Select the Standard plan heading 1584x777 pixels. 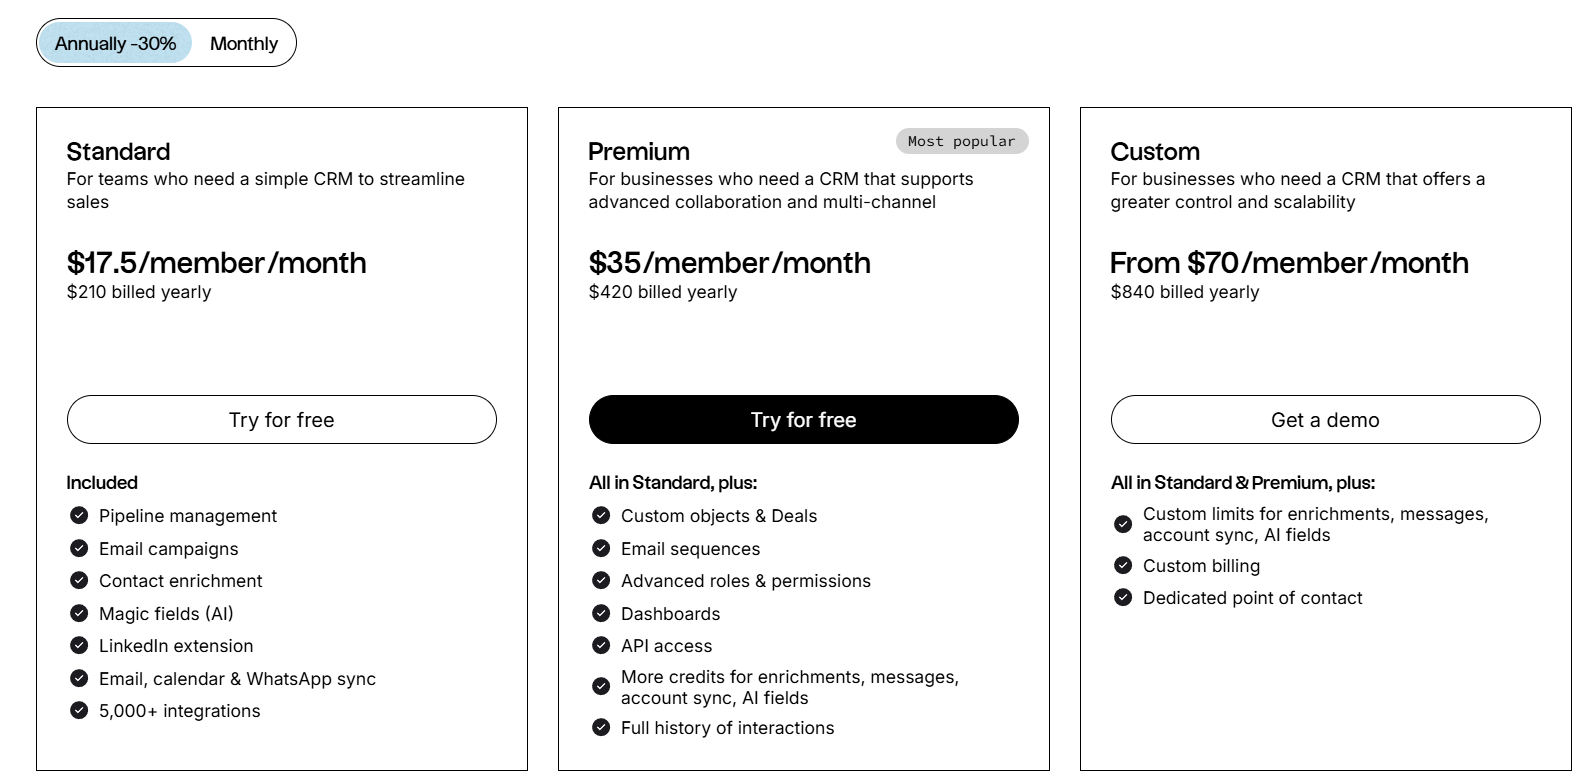point(118,151)
